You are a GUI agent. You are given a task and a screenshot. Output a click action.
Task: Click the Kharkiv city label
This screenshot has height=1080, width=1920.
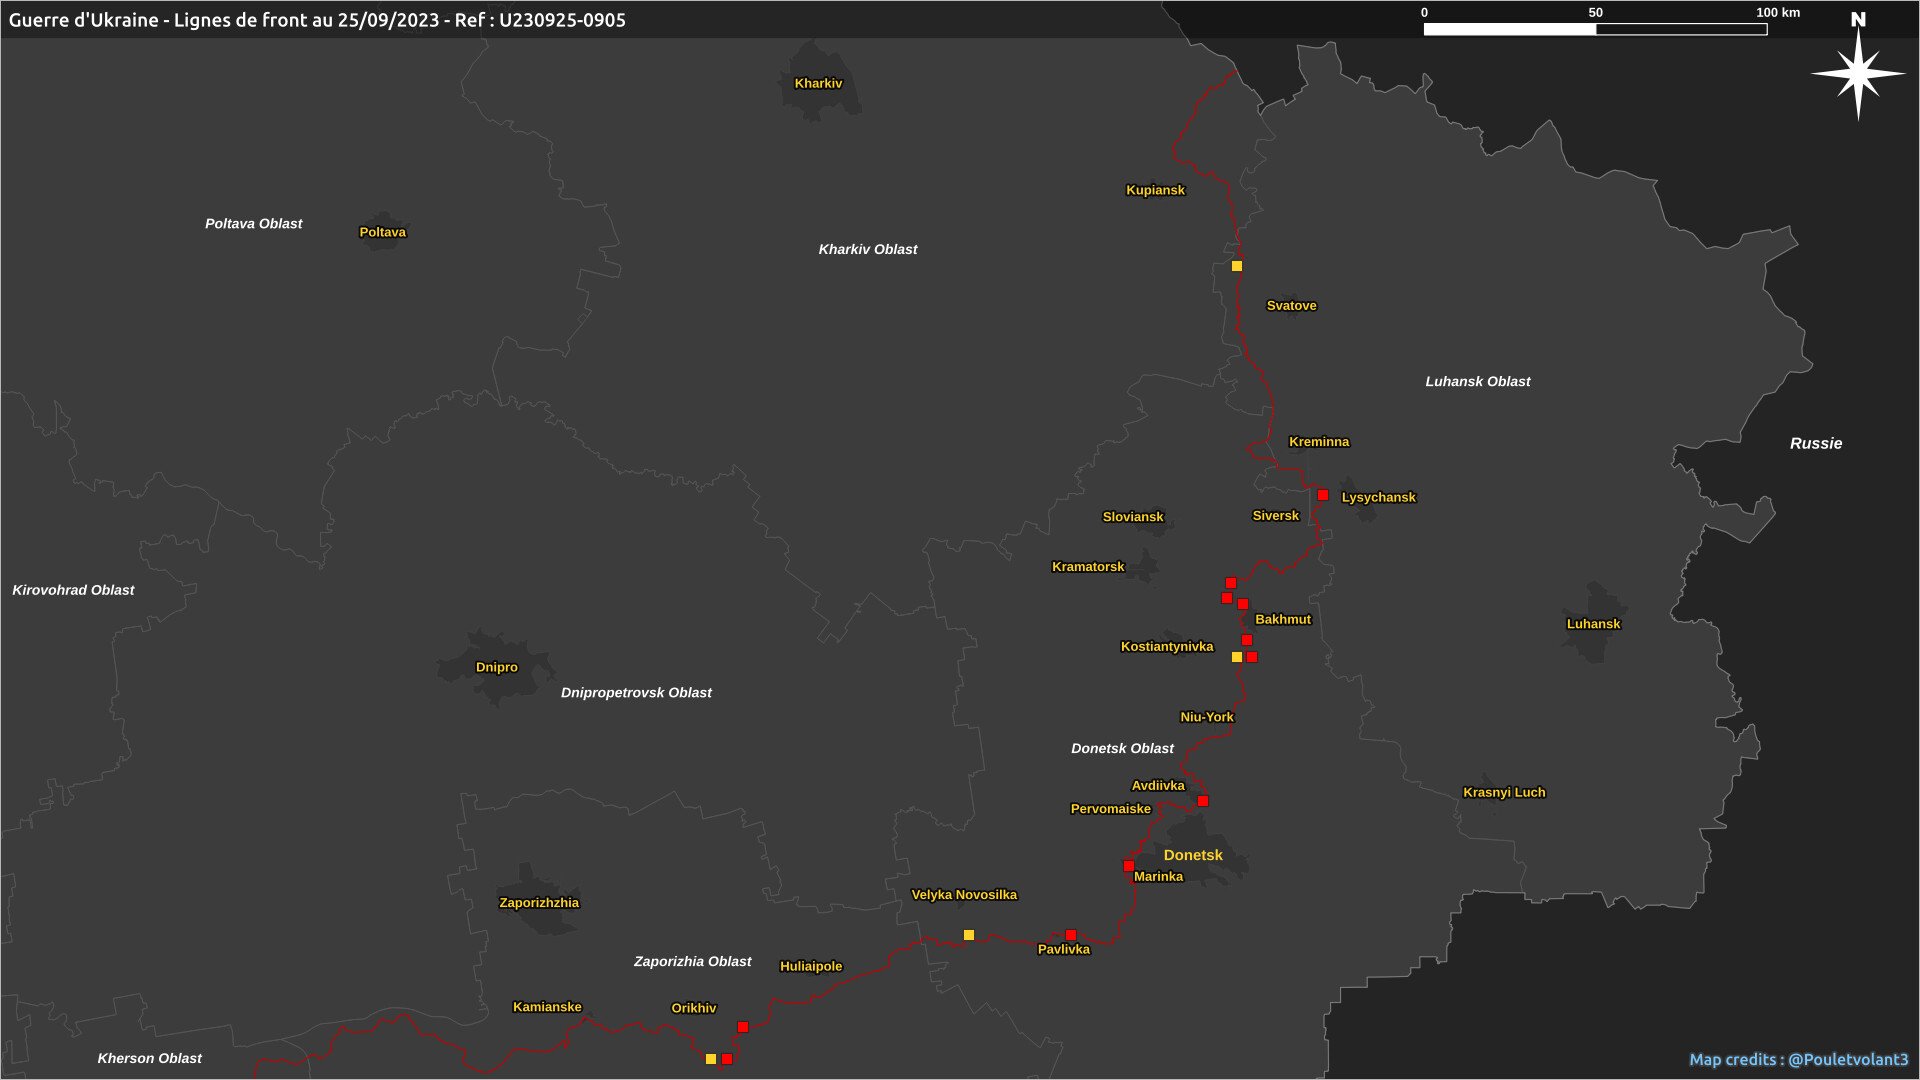818,83
